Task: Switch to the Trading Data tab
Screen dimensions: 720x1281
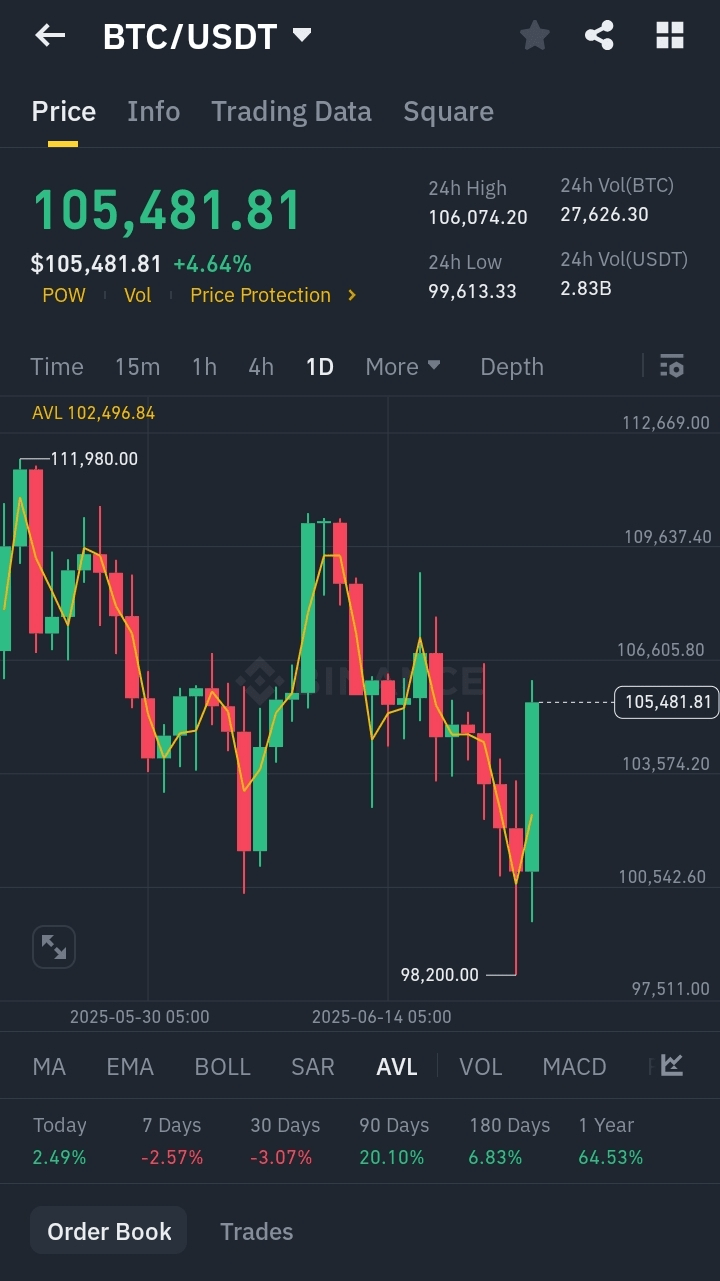Action: coord(291,111)
